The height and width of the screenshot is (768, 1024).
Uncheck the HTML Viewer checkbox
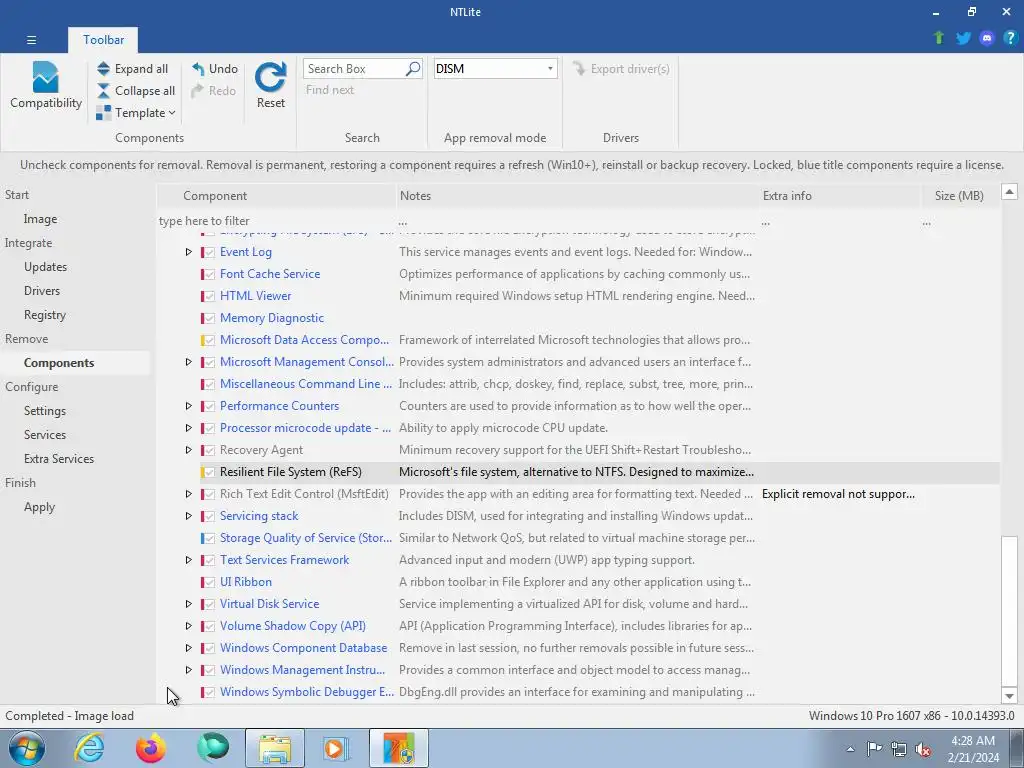pos(209,296)
